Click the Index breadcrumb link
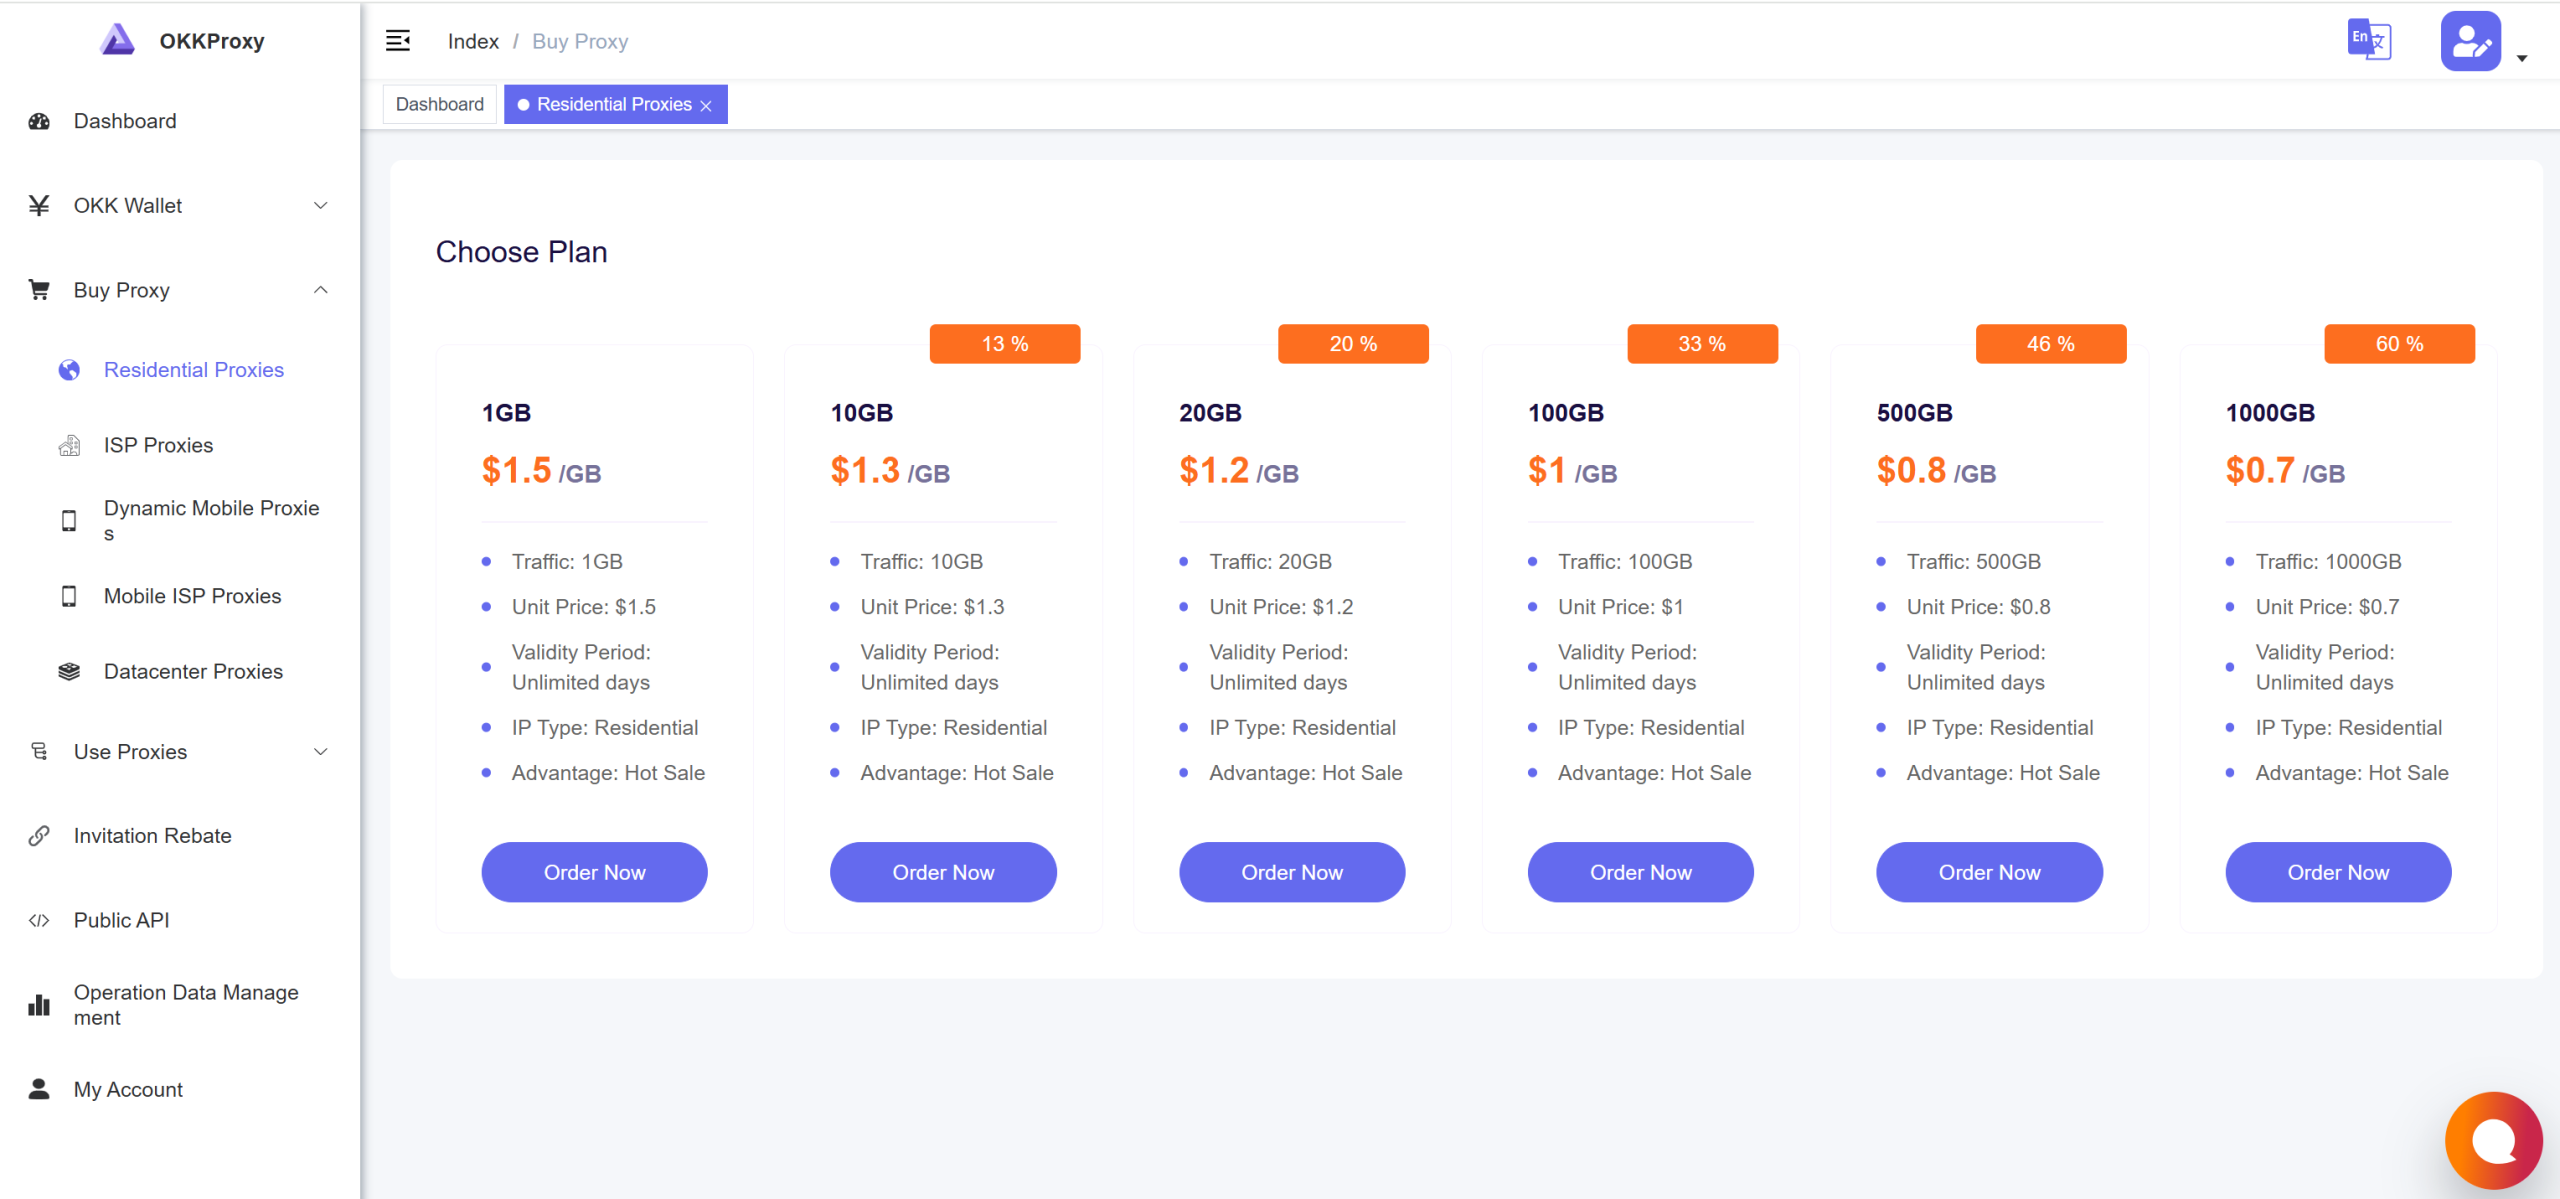2560x1199 pixels. click(473, 41)
